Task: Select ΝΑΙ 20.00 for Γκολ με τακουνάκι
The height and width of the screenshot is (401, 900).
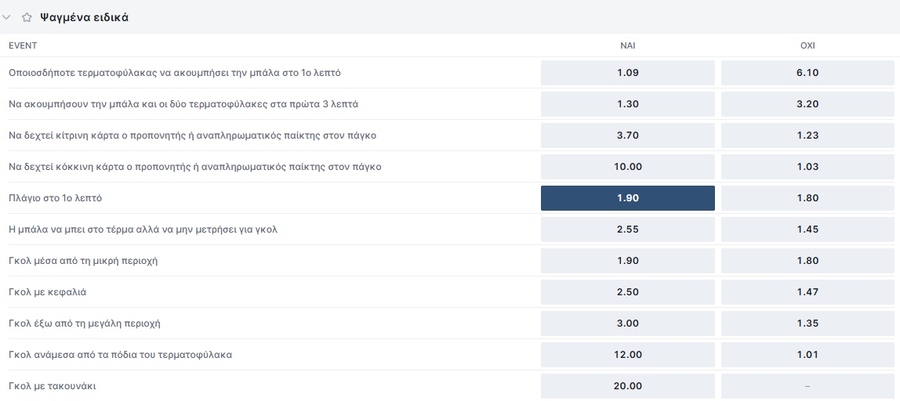Action: 628,386
